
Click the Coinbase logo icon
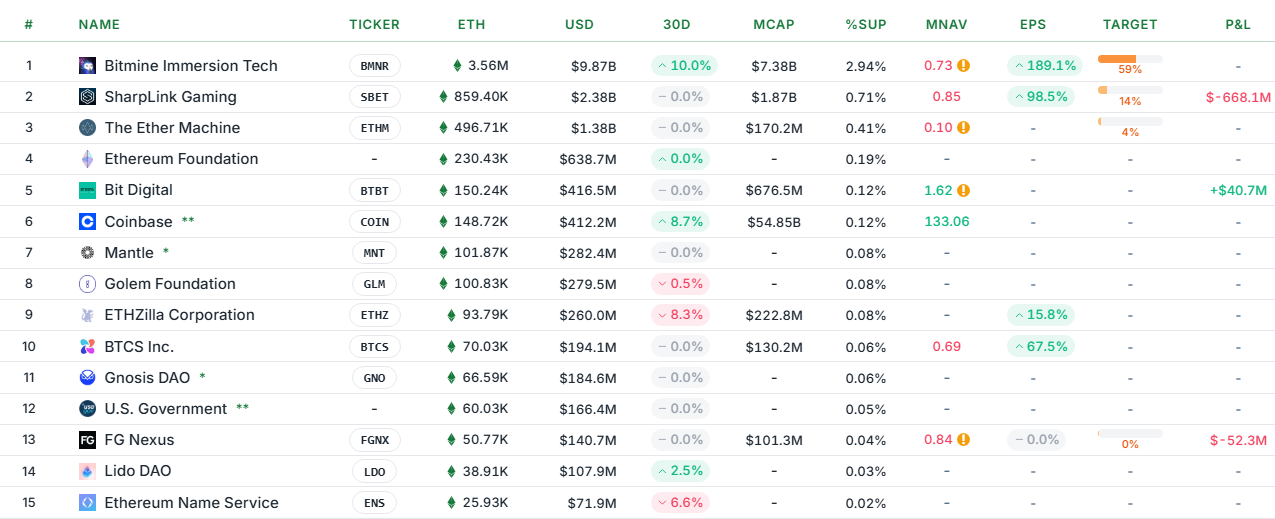(87, 221)
